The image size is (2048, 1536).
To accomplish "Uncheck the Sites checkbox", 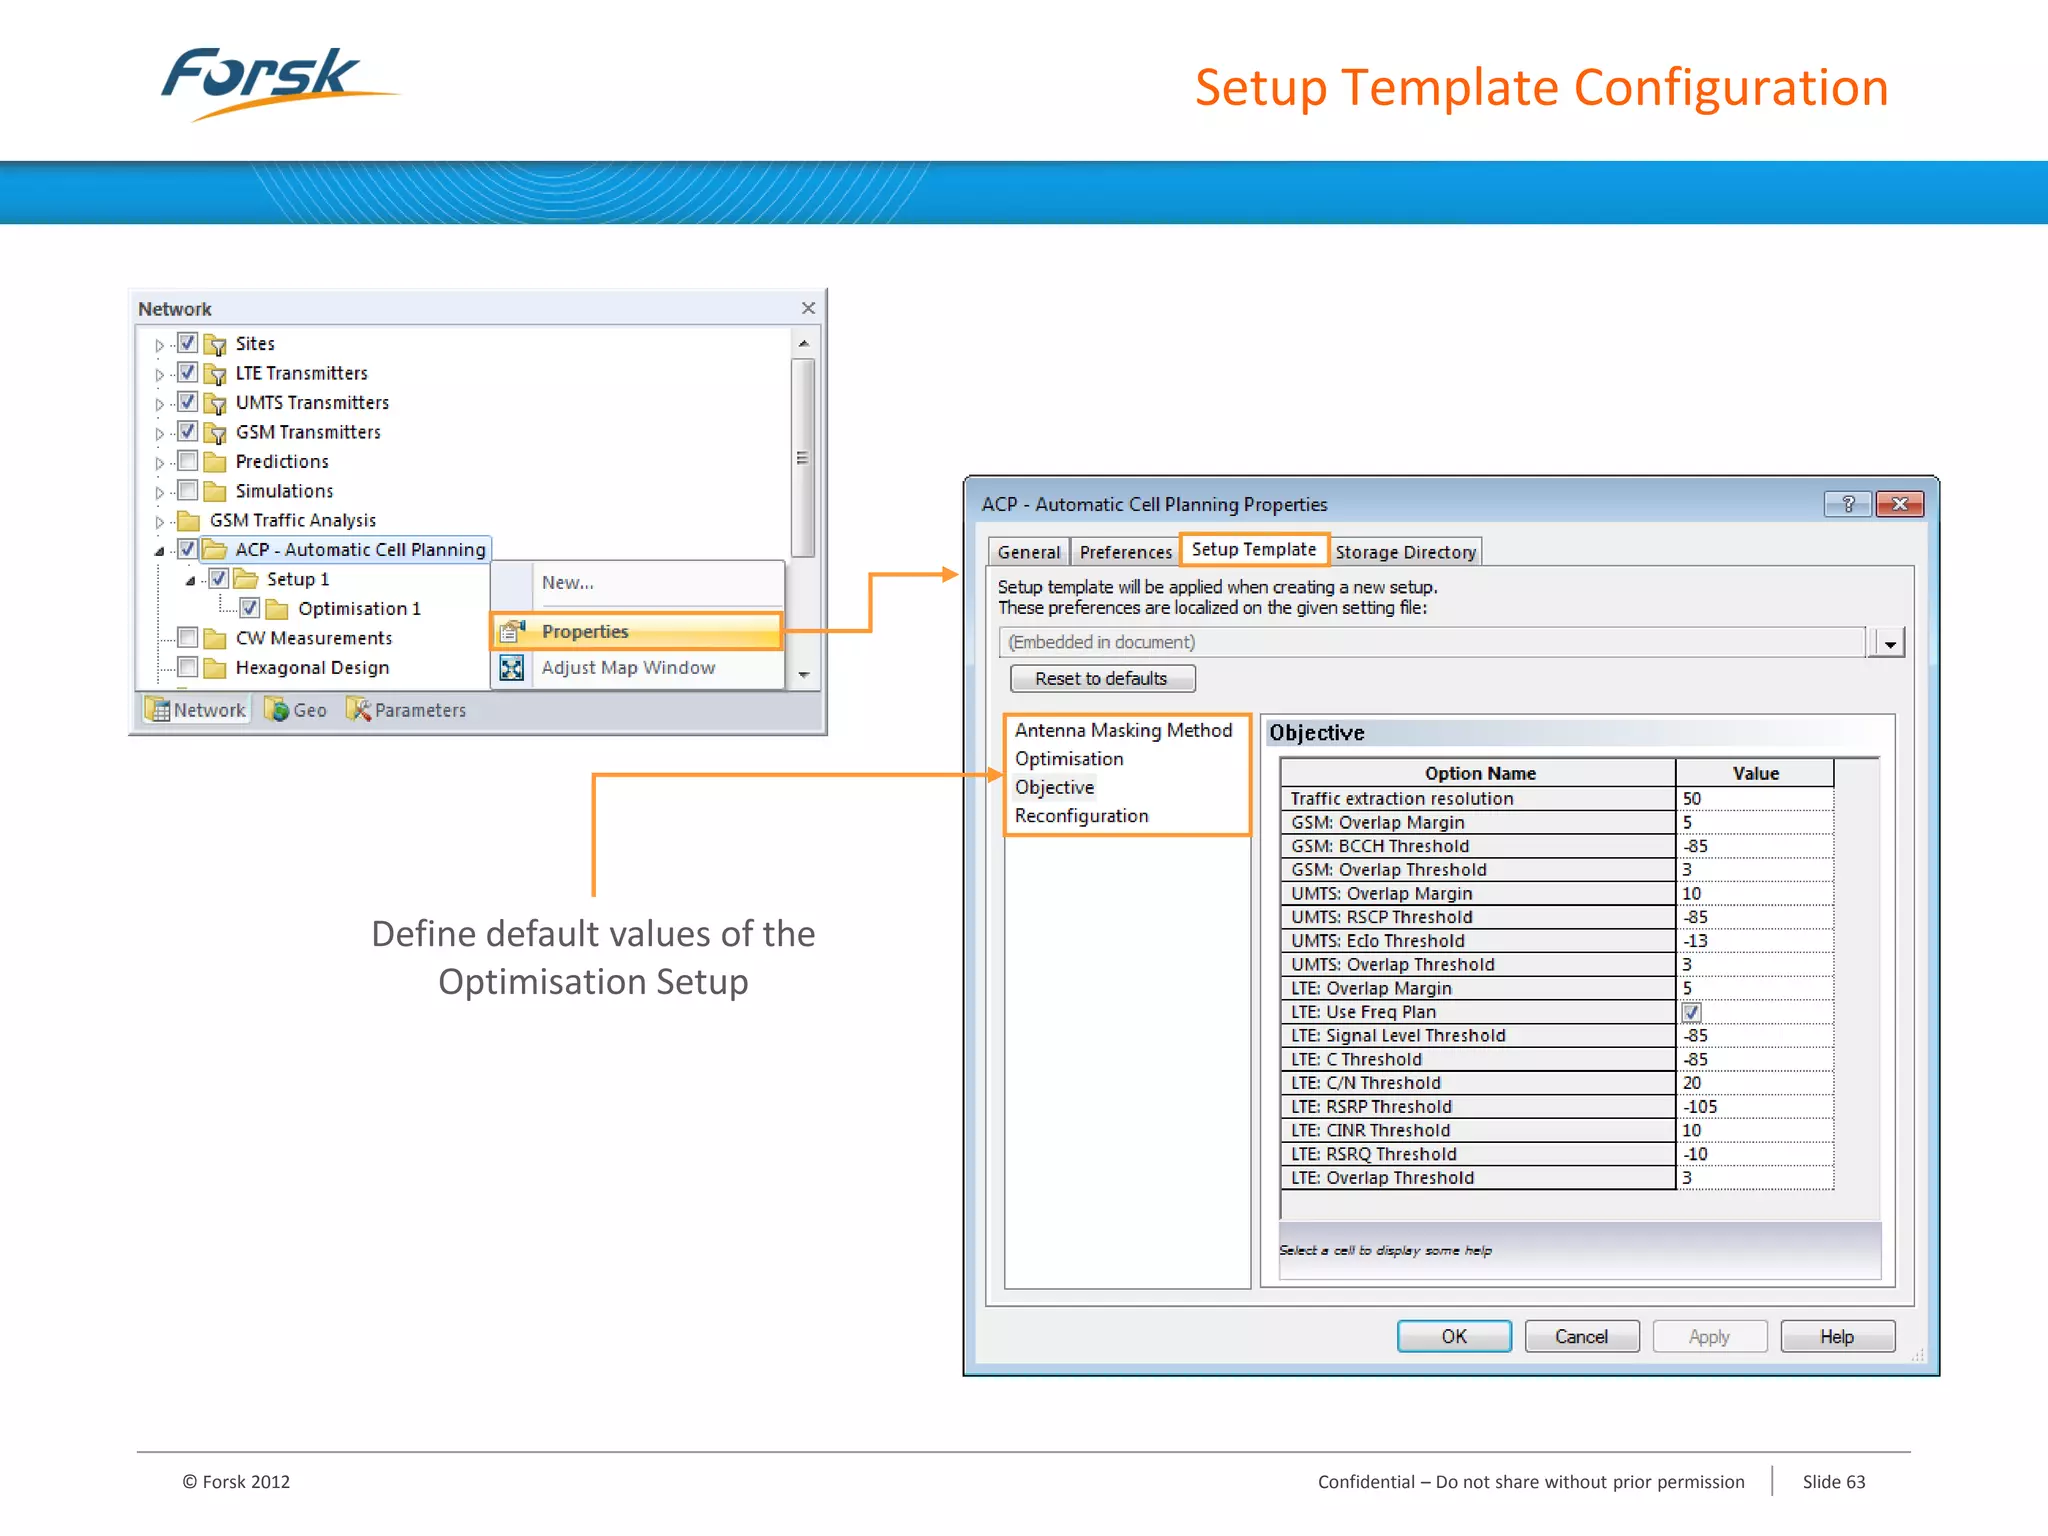I will pos(187,343).
